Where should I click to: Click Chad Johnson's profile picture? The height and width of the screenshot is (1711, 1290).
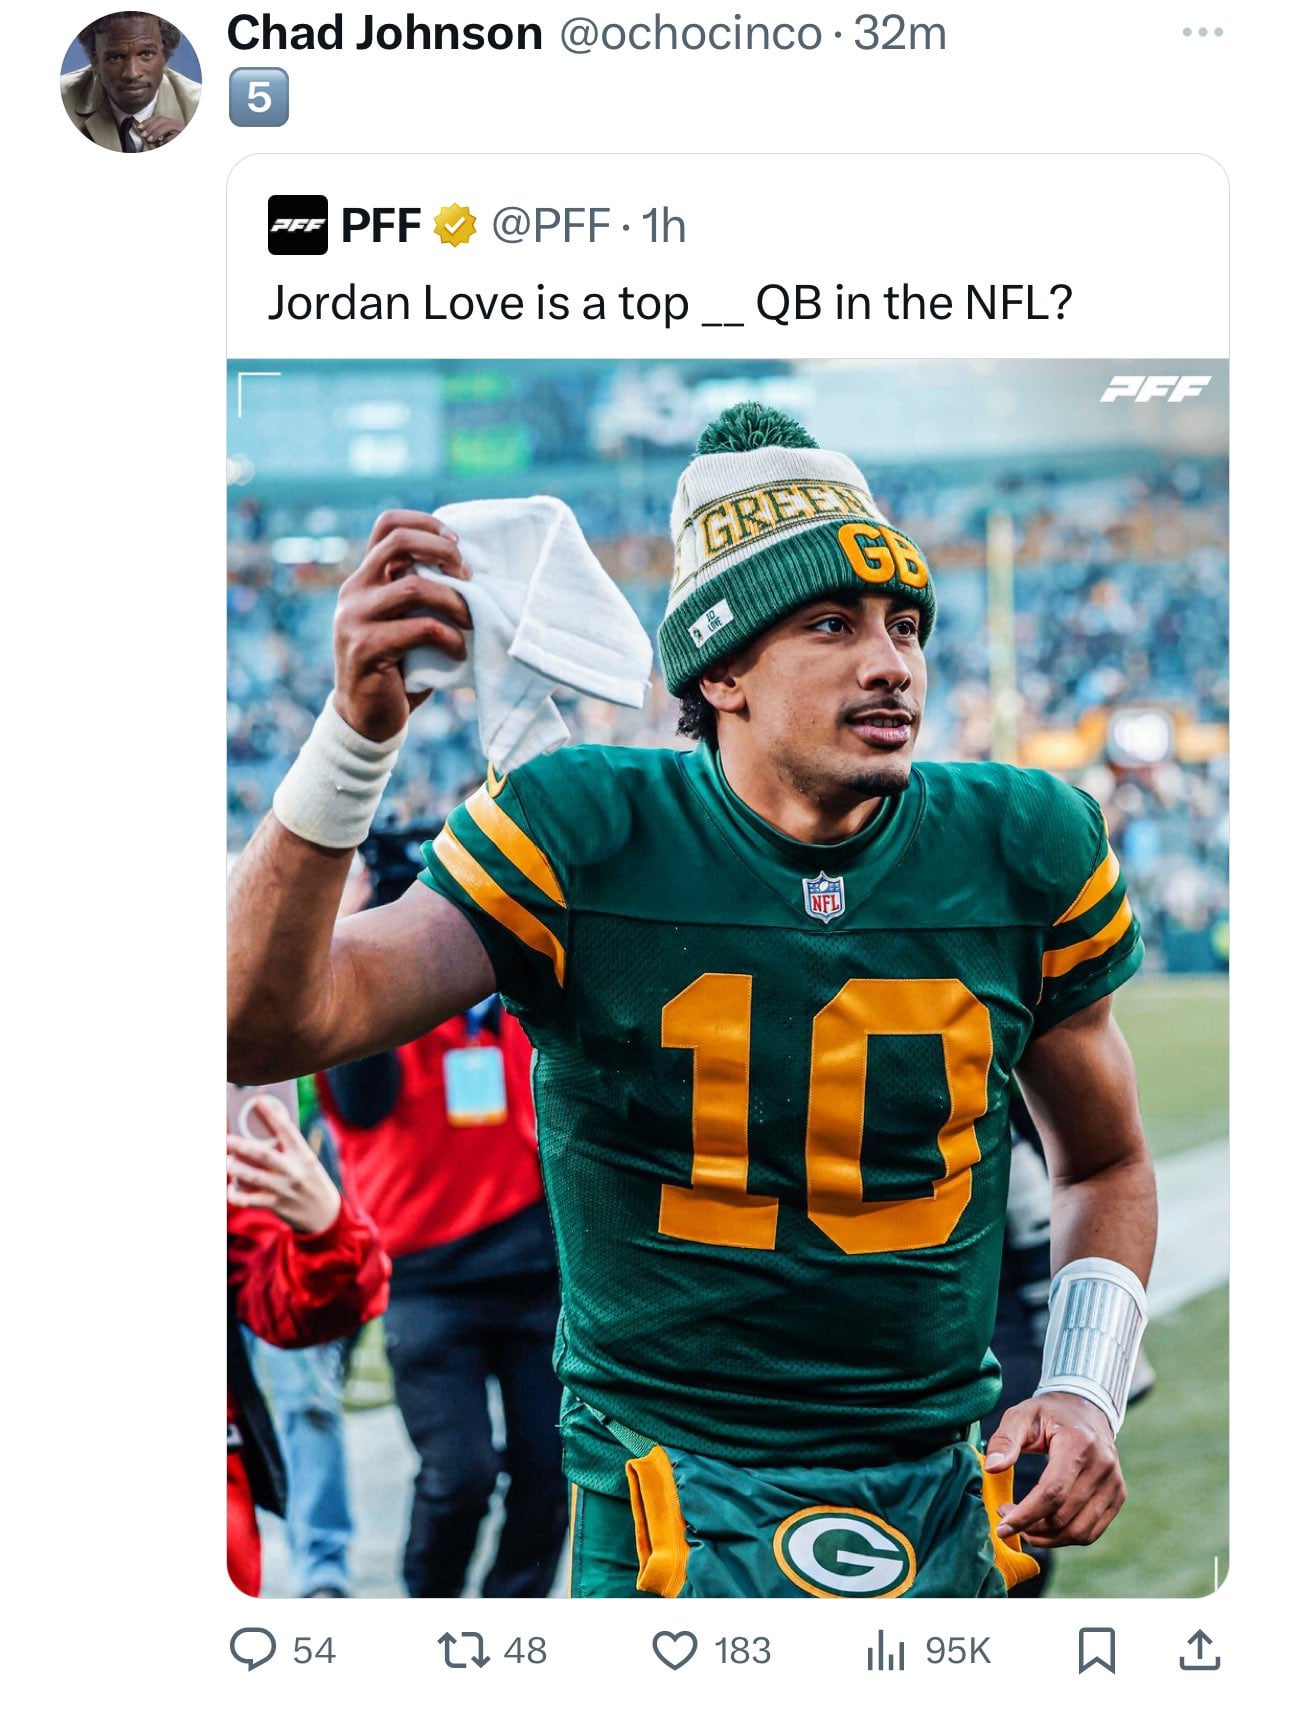[131, 82]
